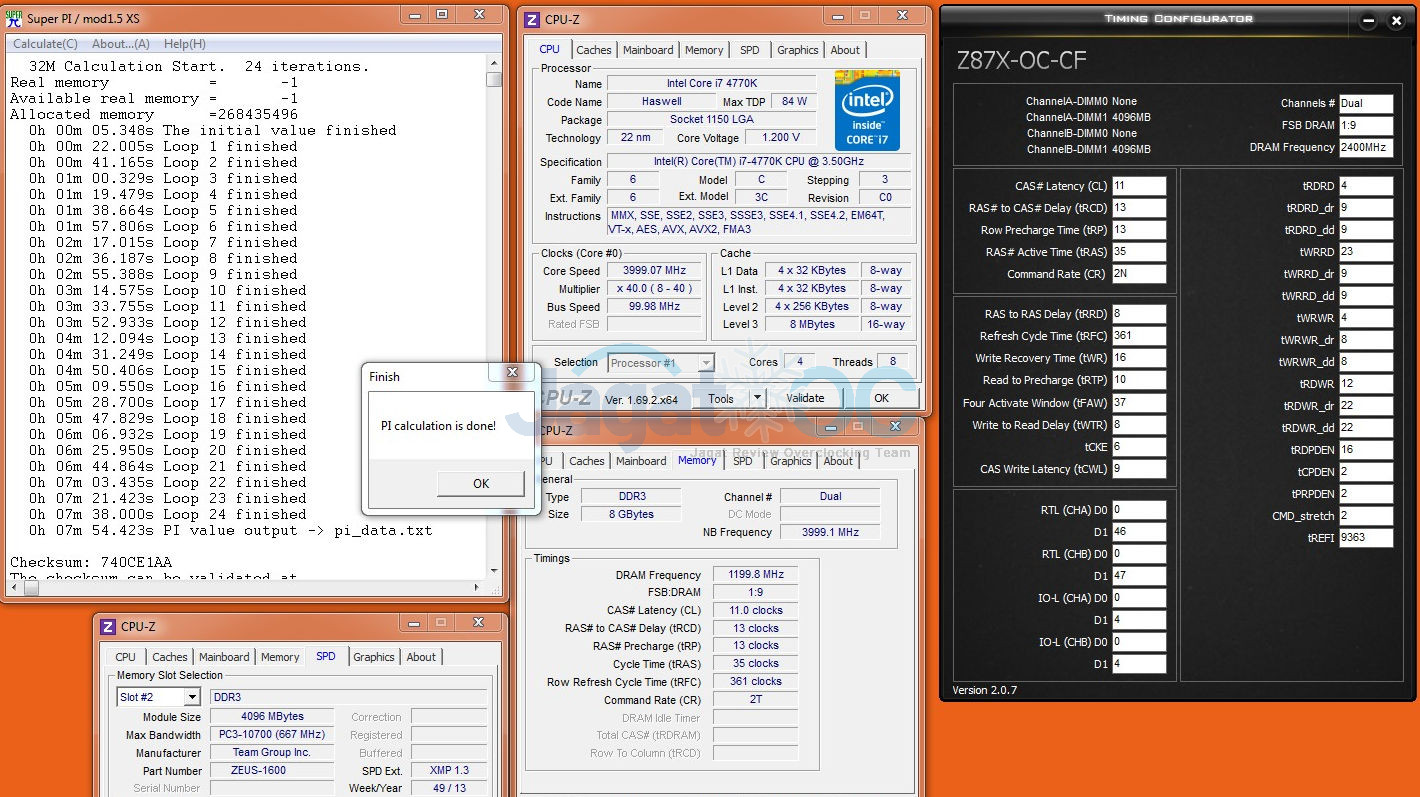
Task: Expand the Tools dropdown arrow in CPU-Z
Action: (756, 398)
